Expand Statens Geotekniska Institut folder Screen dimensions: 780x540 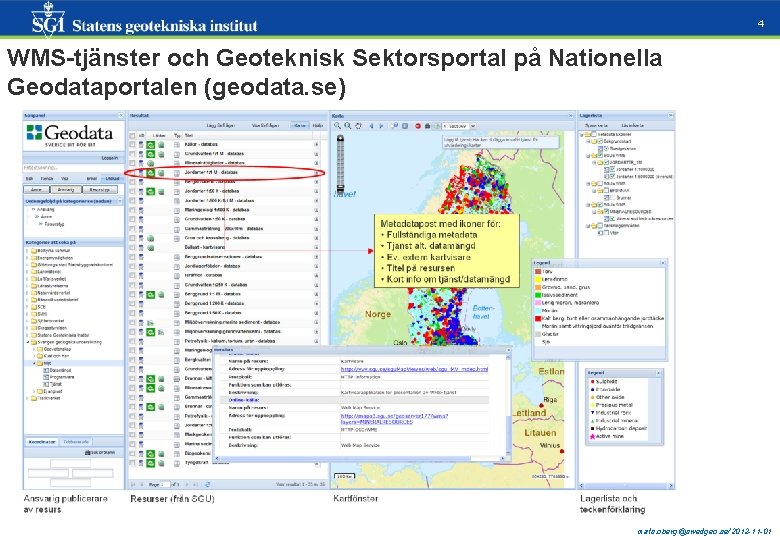pyautogui.click(x=28, y=335)
